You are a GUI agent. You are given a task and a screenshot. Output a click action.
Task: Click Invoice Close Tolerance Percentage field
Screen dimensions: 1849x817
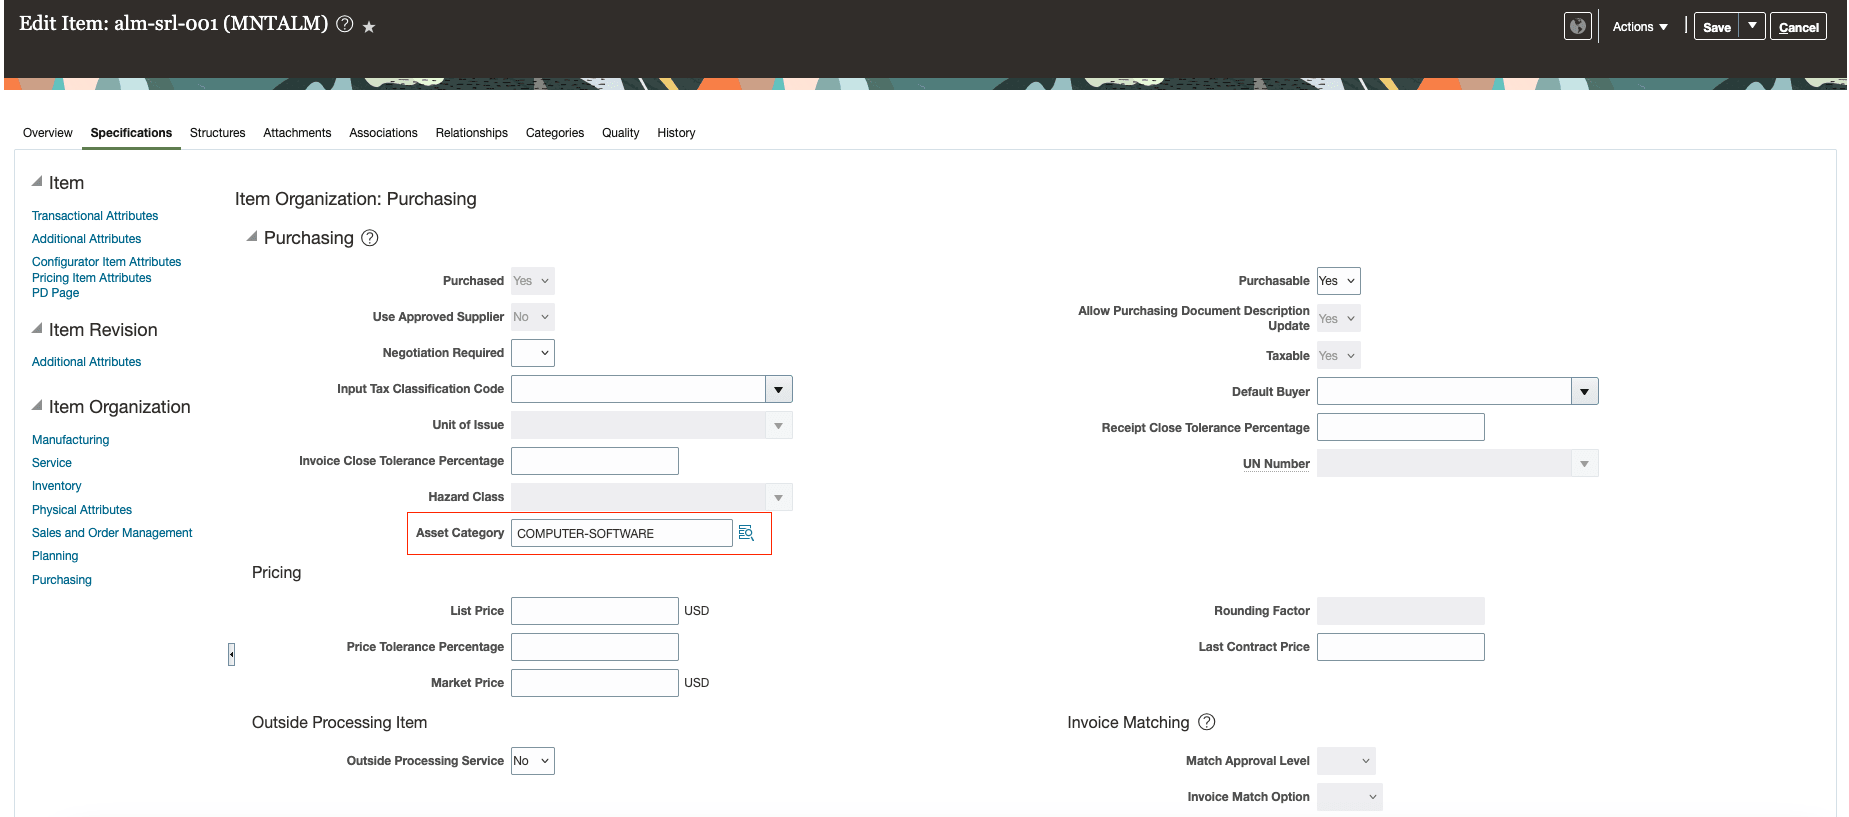point(595,461)
